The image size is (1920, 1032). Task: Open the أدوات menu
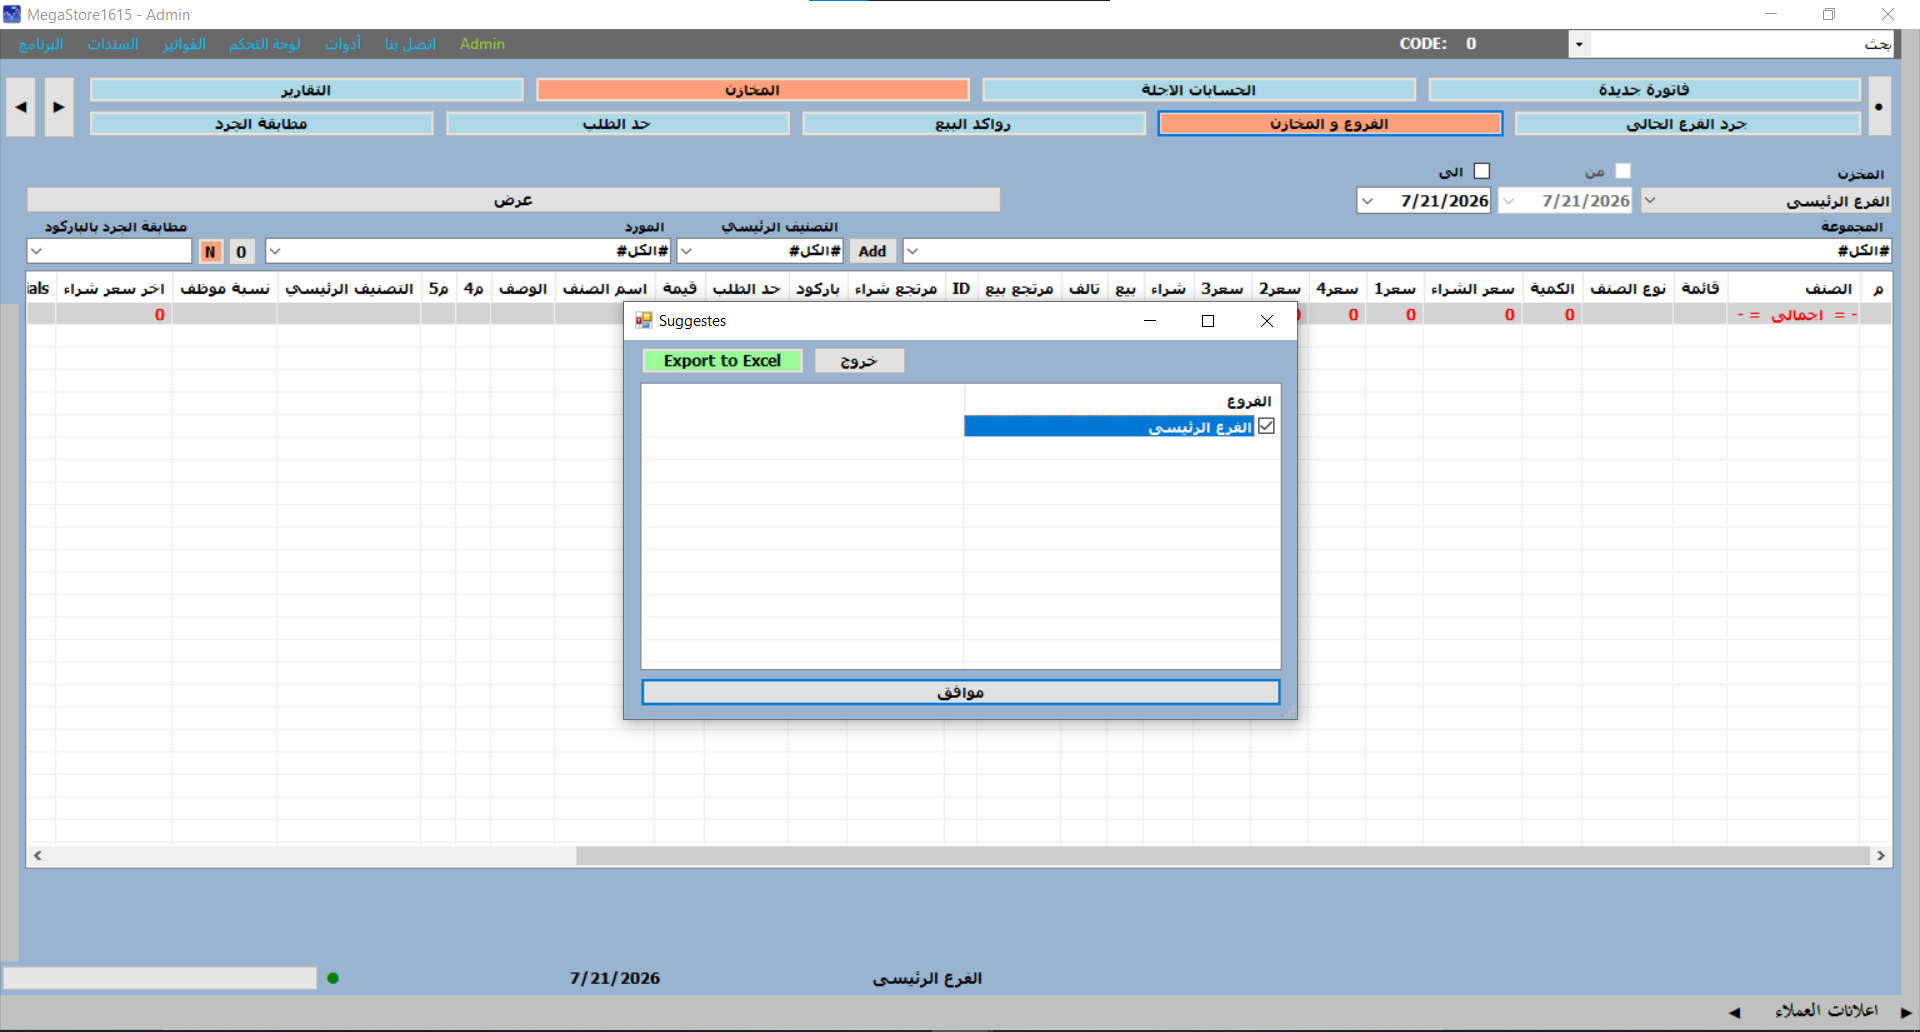click(x=343, y=44)
